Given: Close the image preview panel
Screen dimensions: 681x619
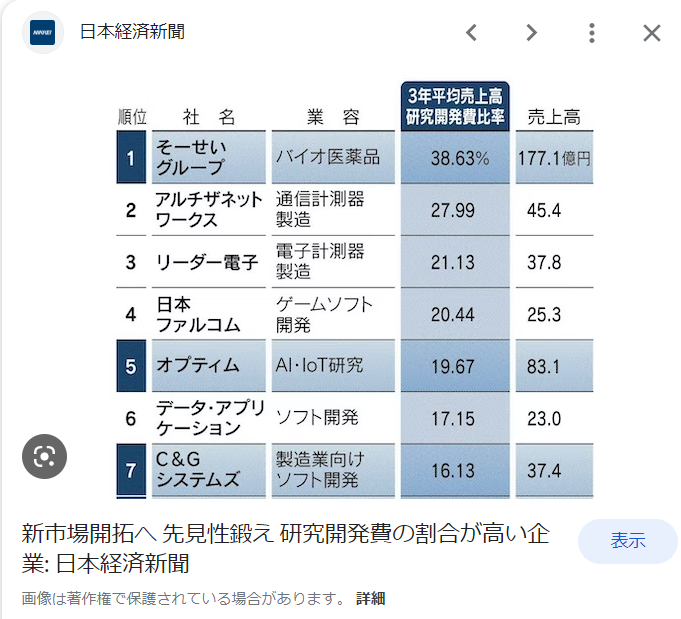Looking at the screenshot, I should 652,33.
